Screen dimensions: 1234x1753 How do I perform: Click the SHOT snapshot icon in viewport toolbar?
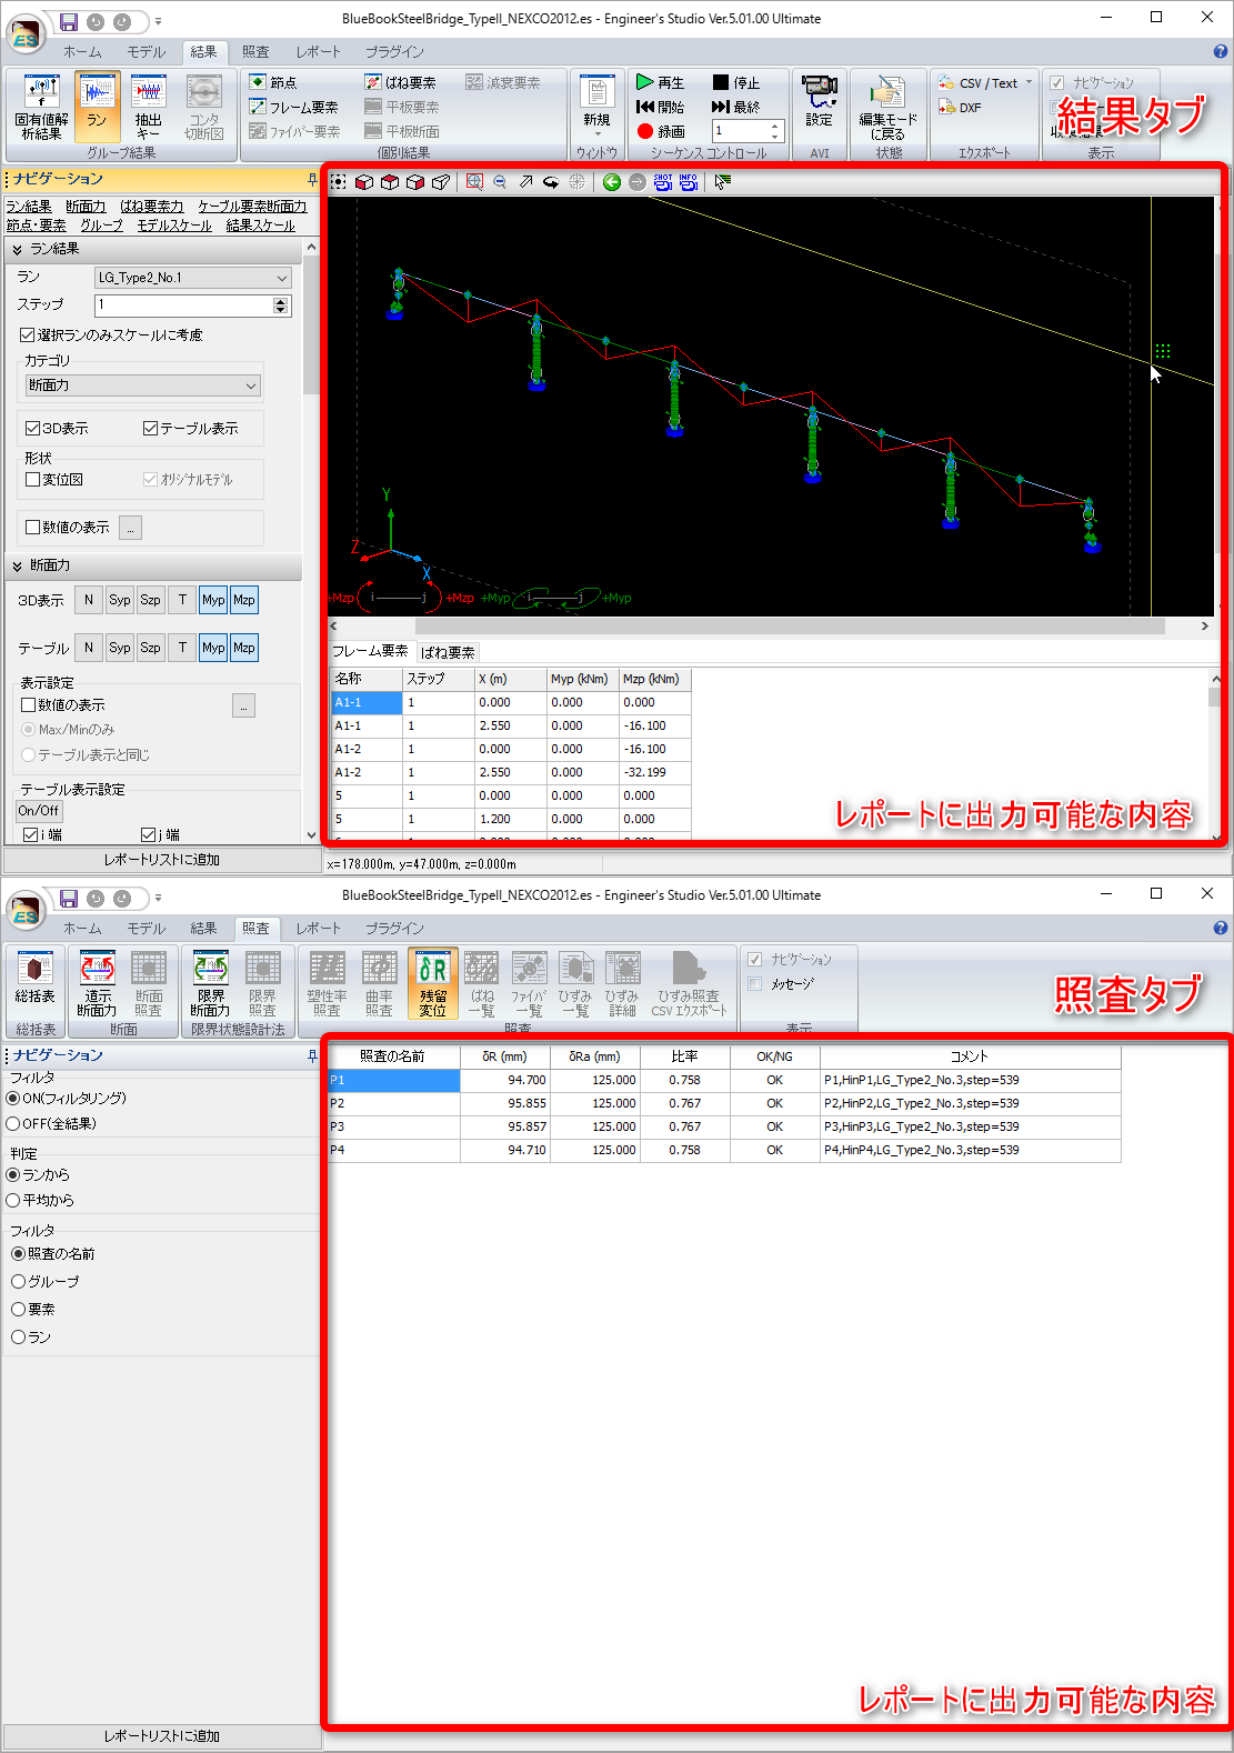point(663,182)
